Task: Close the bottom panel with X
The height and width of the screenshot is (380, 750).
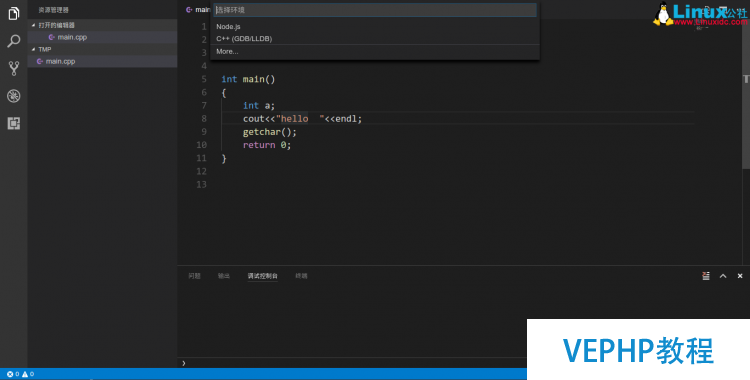Action: (740, 276)
